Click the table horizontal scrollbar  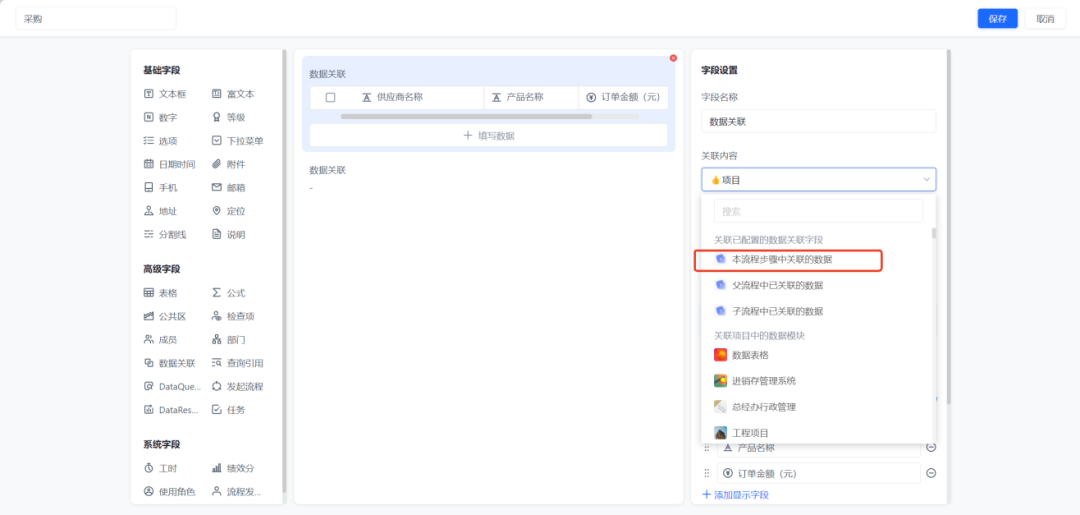(466, 116)
